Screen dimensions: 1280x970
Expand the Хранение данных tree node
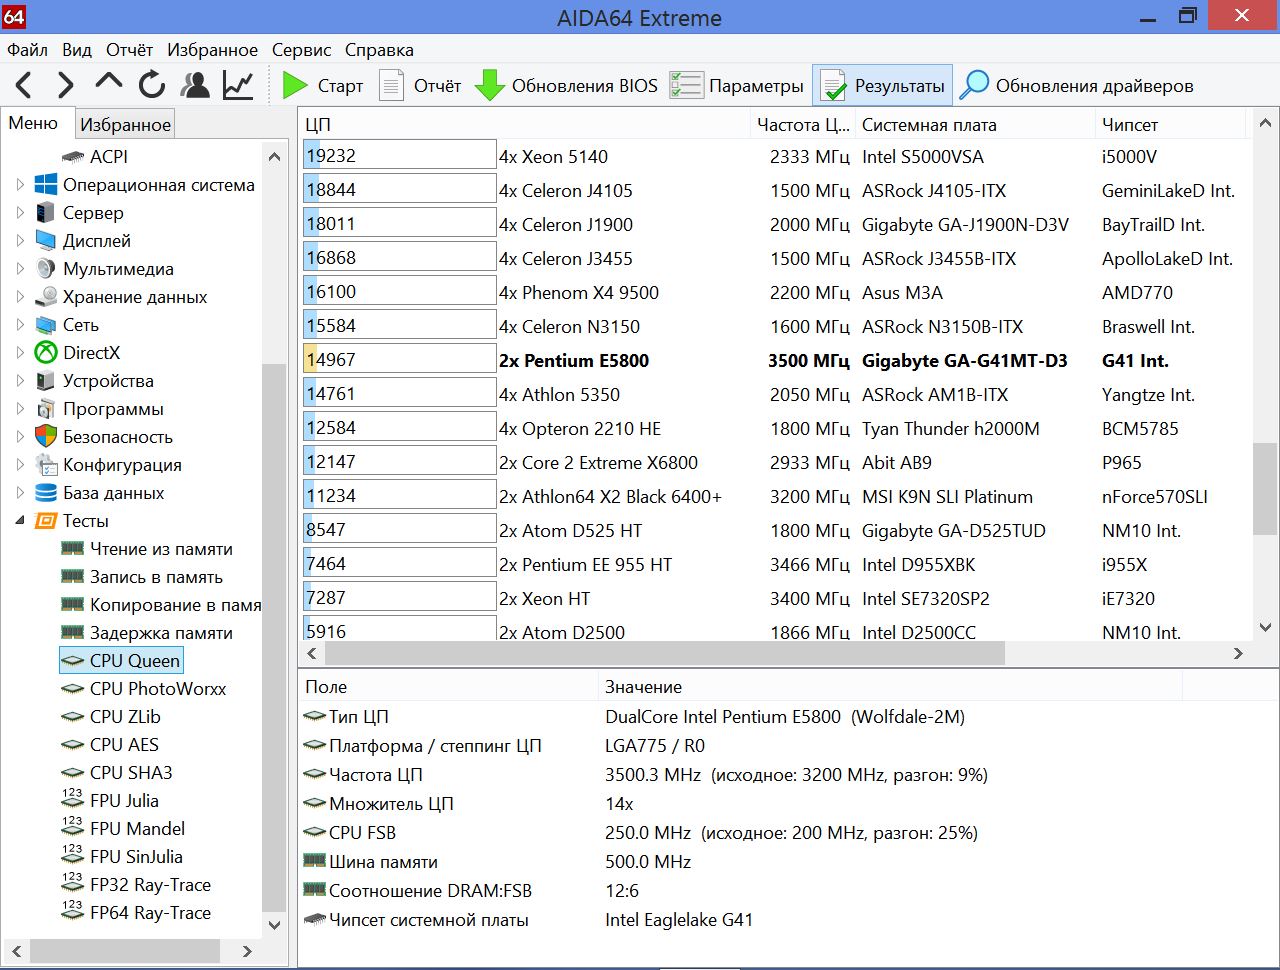[20, 297]
